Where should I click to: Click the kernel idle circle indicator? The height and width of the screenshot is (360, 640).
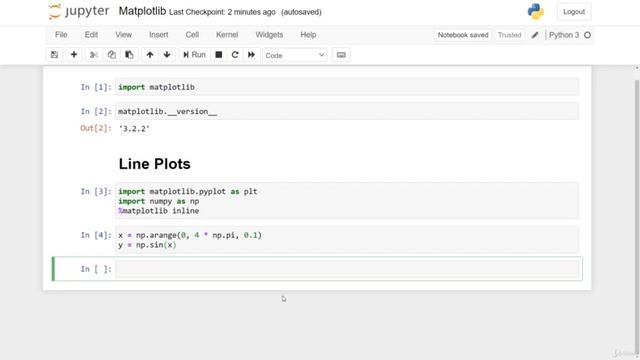coord(587,35)
